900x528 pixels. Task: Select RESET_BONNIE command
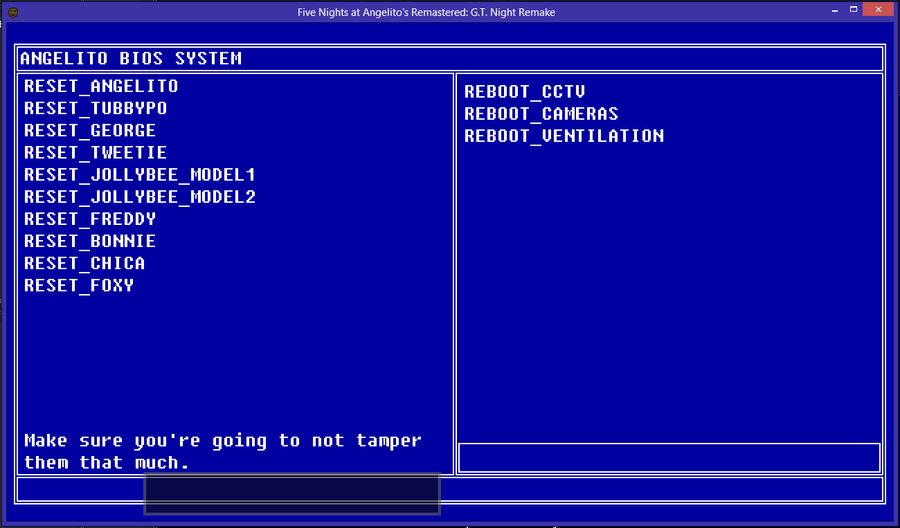point(90,241)
